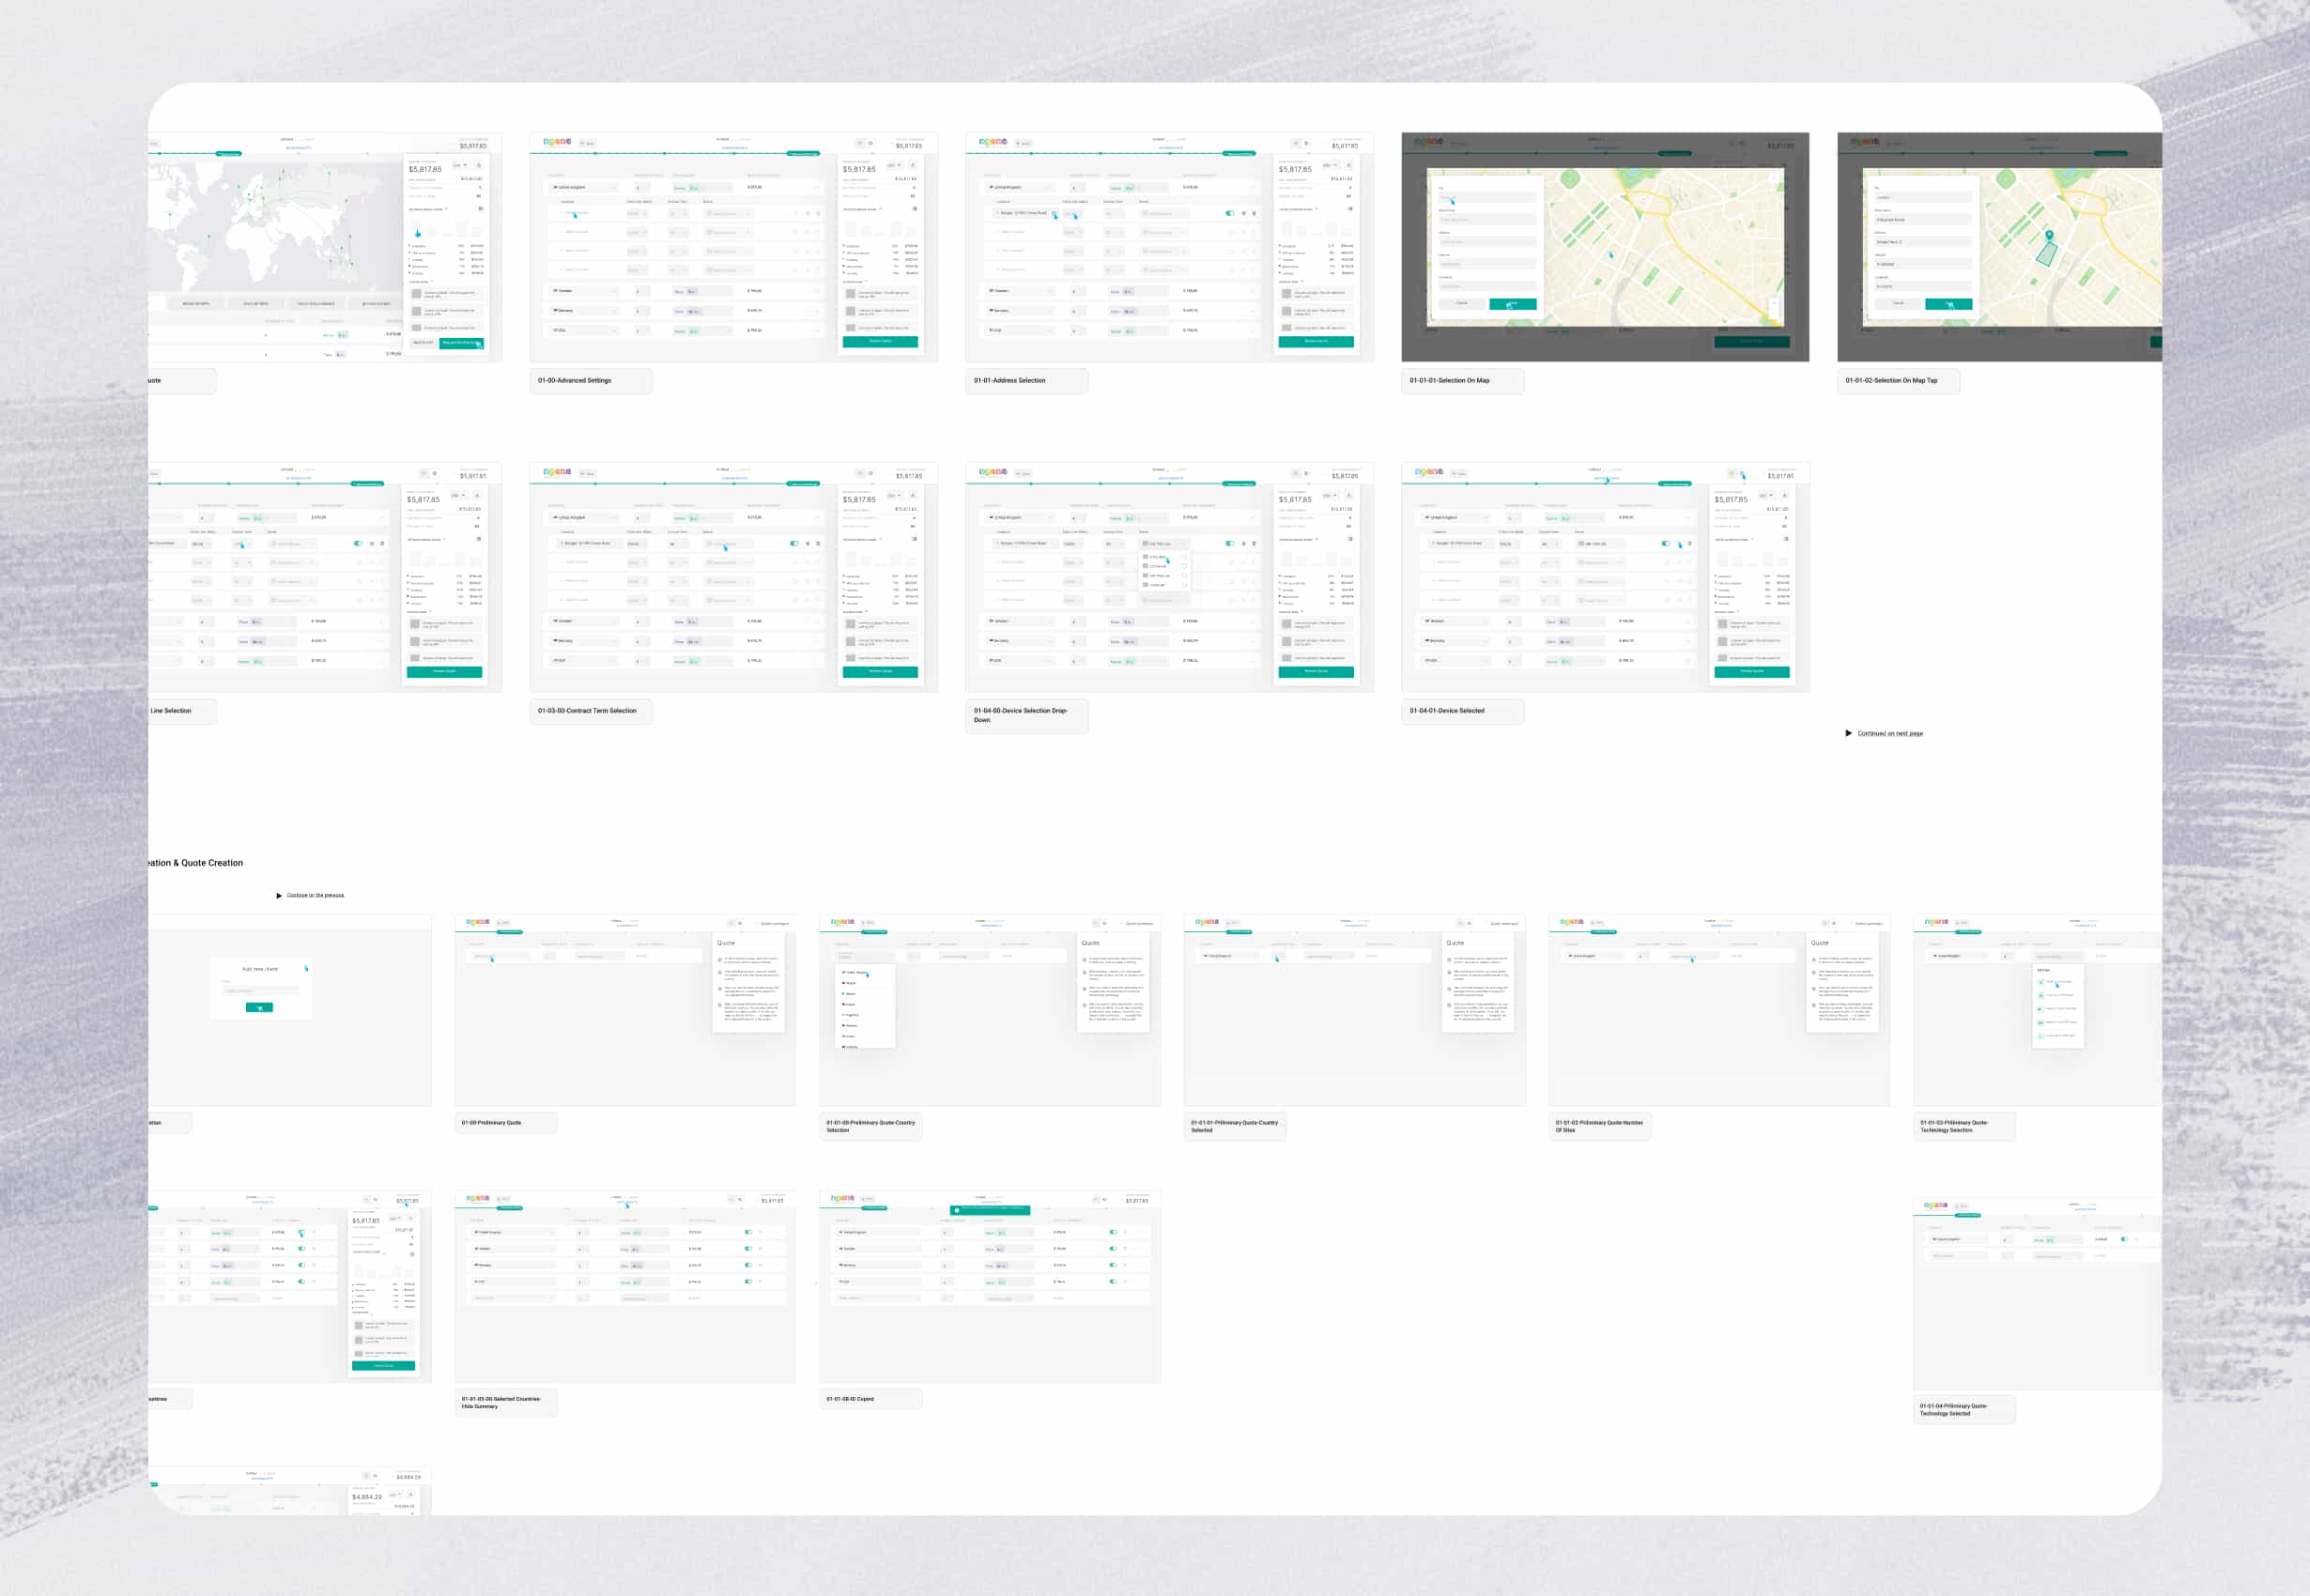Screen dimensions: 2310x1596
Task: Click teal summary button in Advanced Settings frame
Action: click(880, 341)
